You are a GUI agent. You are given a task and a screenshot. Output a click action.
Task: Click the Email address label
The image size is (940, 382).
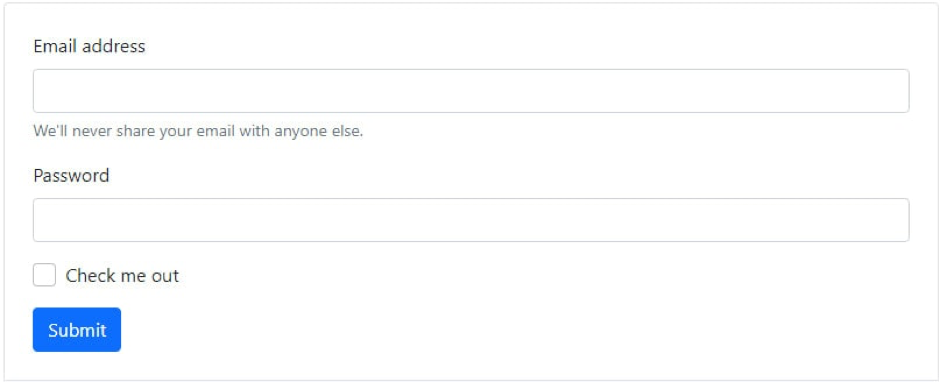click(x=89, y=46)
